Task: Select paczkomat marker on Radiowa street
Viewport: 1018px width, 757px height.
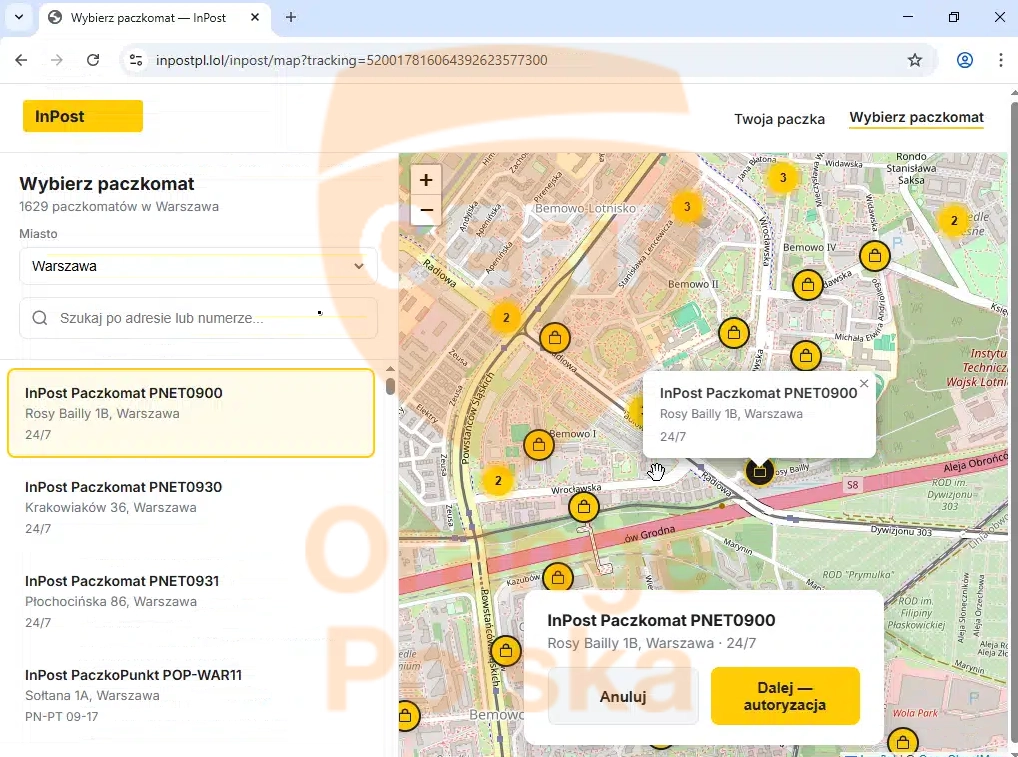Action: click(x=554, y=338)
